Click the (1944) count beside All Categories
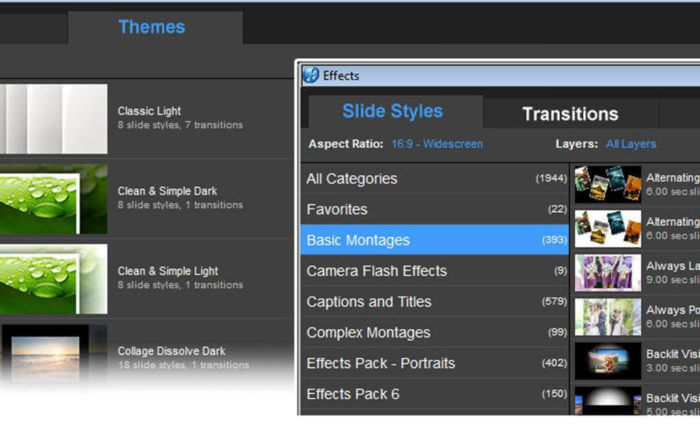The width and height of the screenshot is (700, 438). 551,178
